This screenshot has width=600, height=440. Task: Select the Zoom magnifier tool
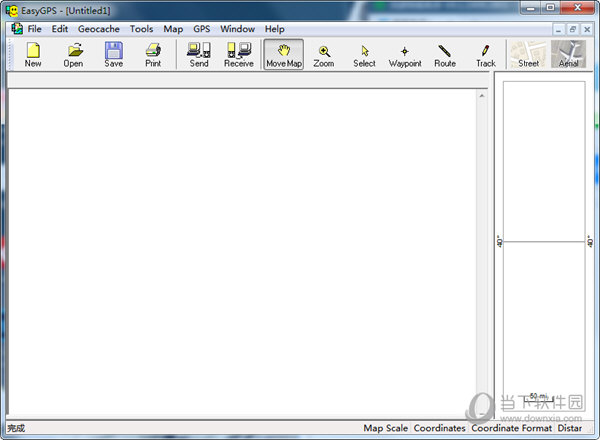coord(324,55)
